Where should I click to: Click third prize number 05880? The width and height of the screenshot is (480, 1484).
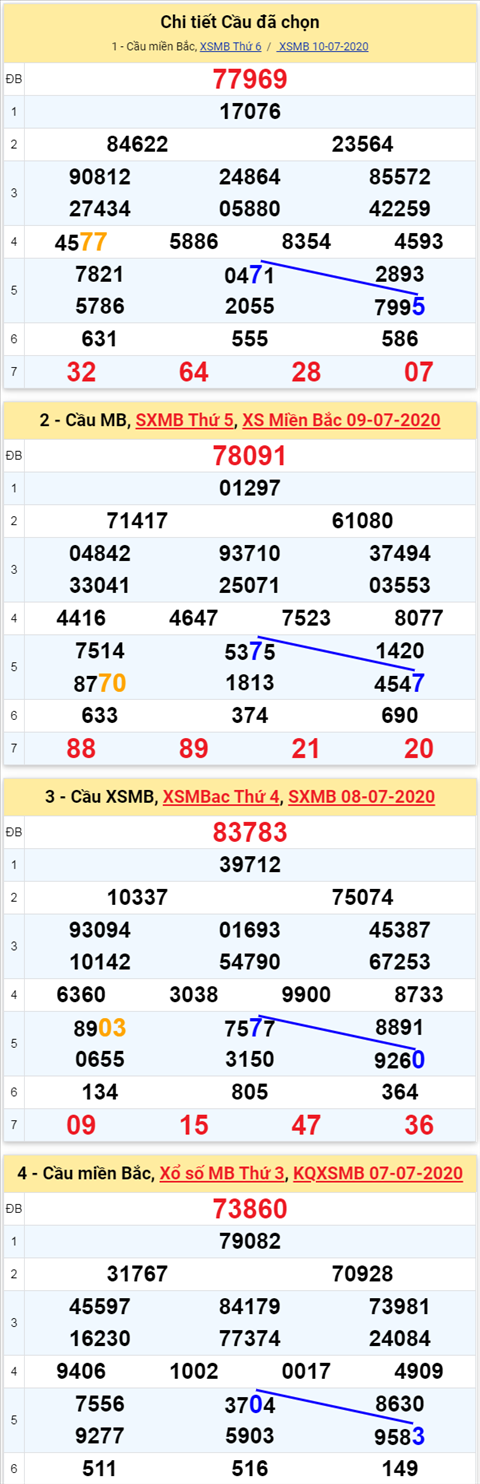(x=250, y=209)
